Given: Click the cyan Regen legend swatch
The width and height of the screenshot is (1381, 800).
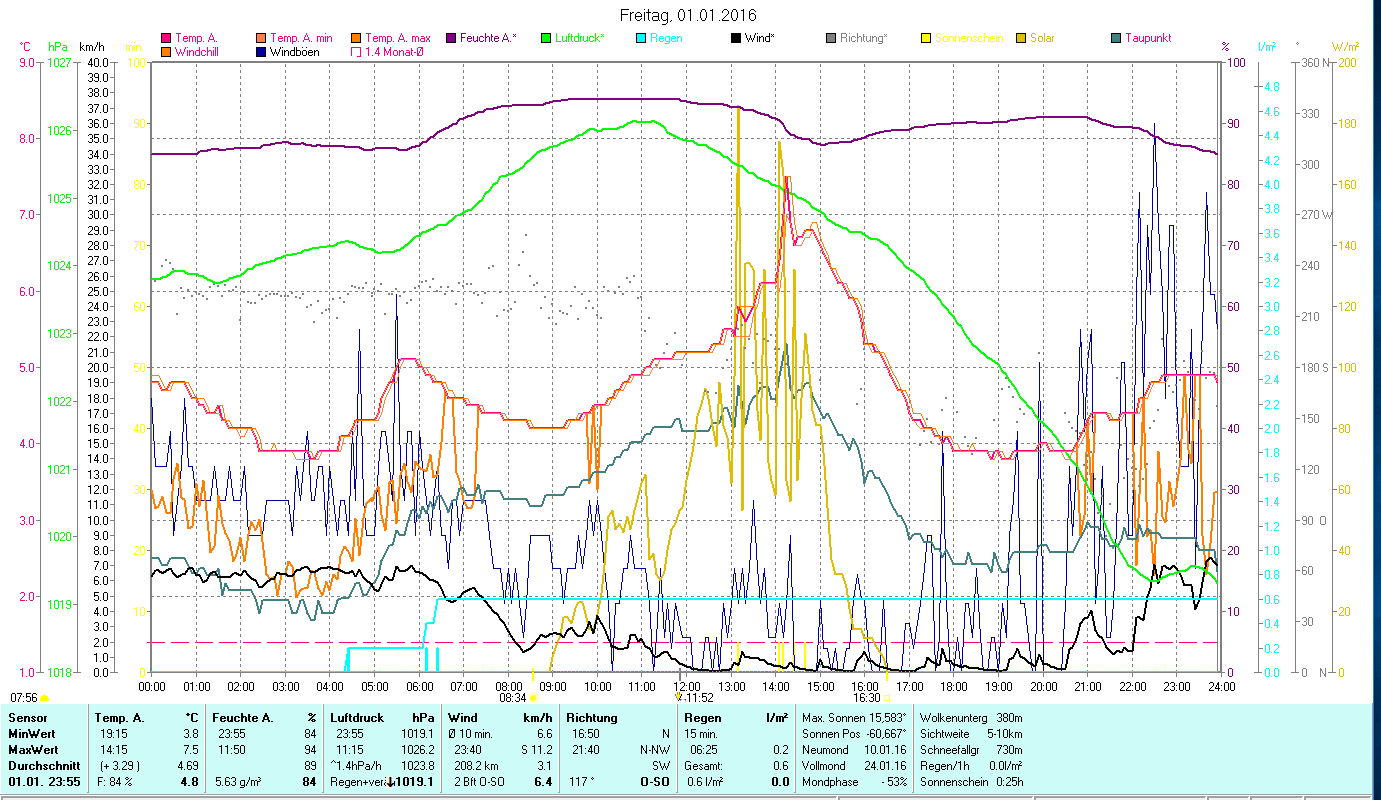Looking at the screenshot, I should (640, 38).
